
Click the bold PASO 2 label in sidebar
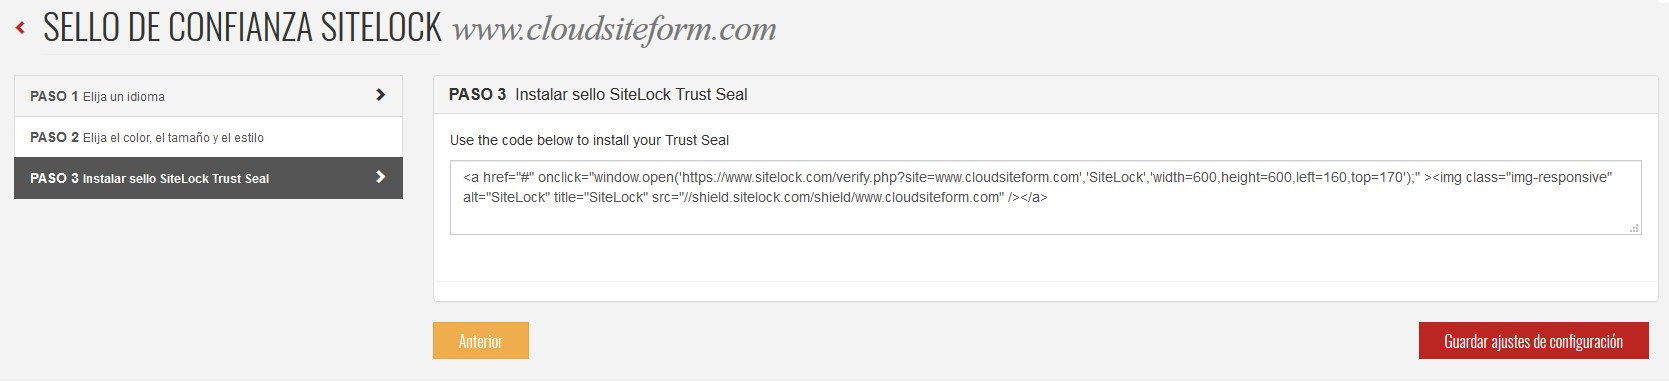[x=54, y=137]
